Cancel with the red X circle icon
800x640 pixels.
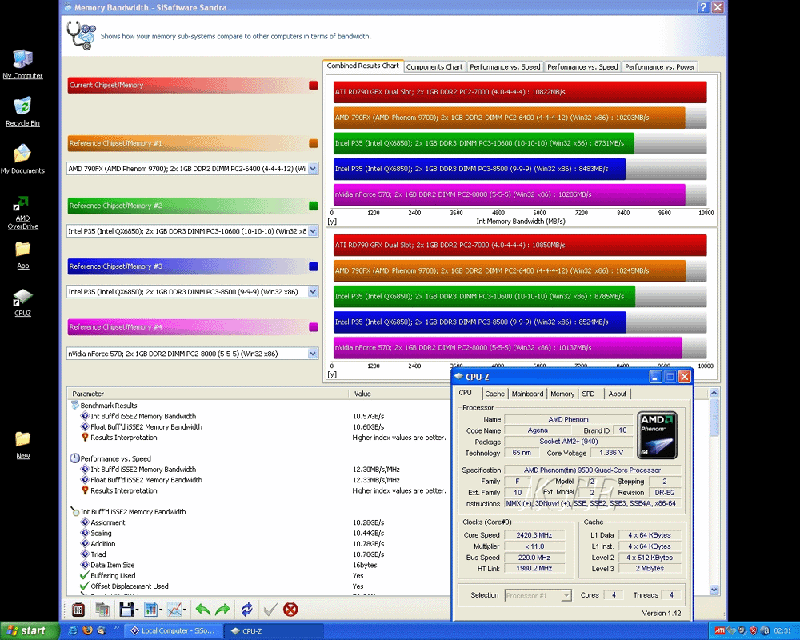[x=291, y=609]
